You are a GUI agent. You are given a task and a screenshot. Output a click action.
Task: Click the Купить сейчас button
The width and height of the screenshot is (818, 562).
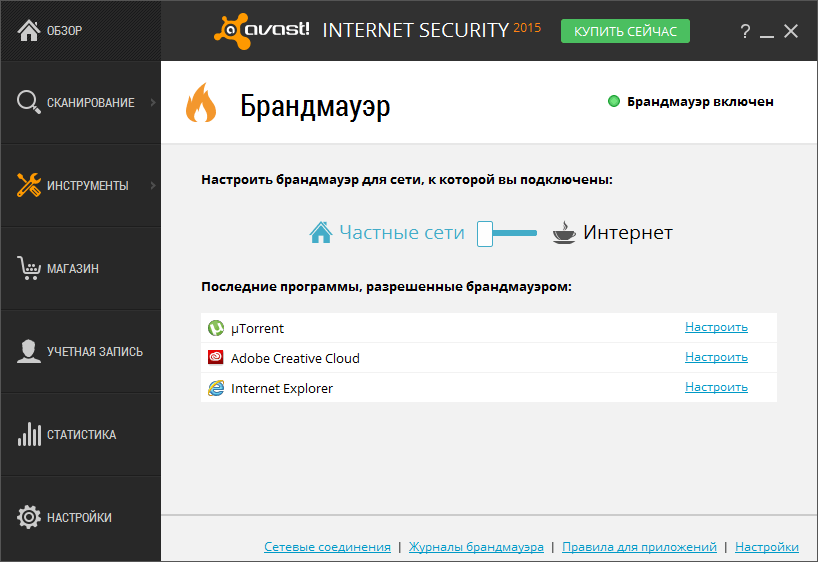pyautogui.click(x=625, y=31)
